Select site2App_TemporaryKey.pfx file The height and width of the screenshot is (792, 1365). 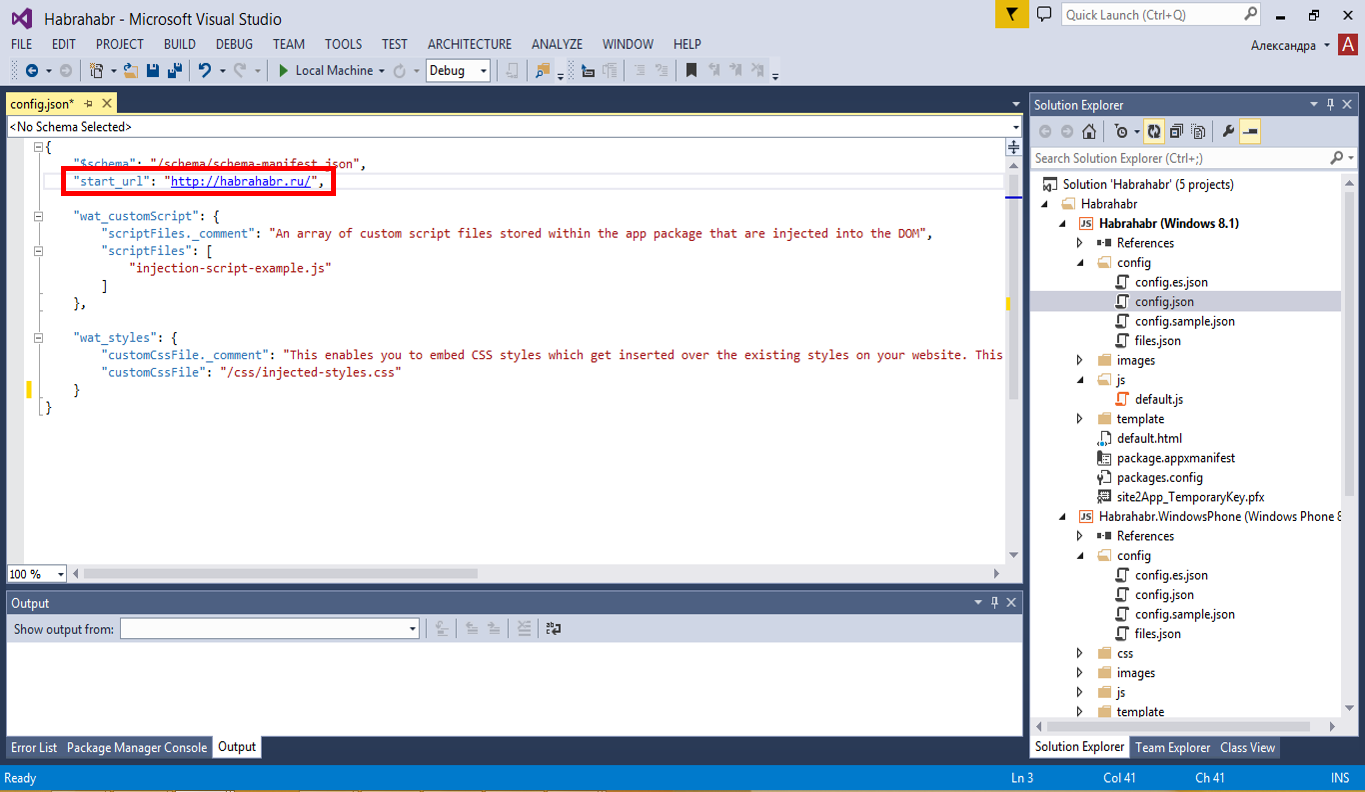1191,497
